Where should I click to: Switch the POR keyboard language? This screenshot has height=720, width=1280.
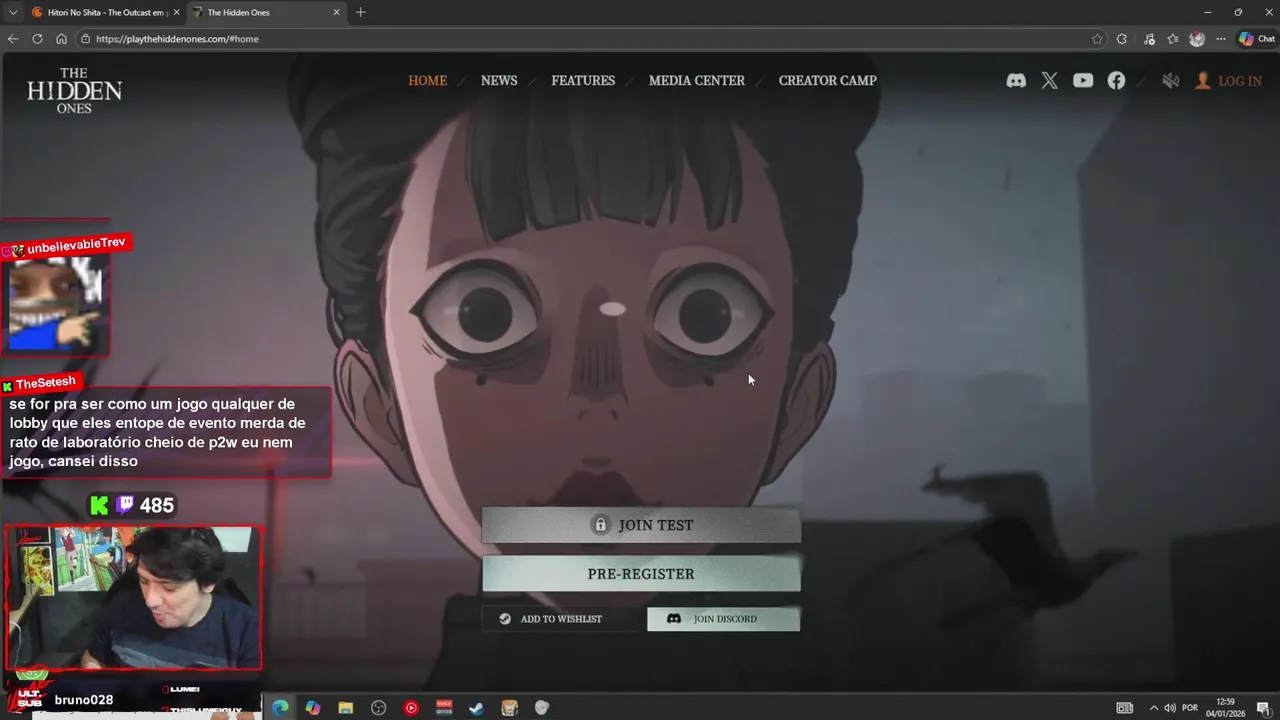click(x=1190, y=708)
